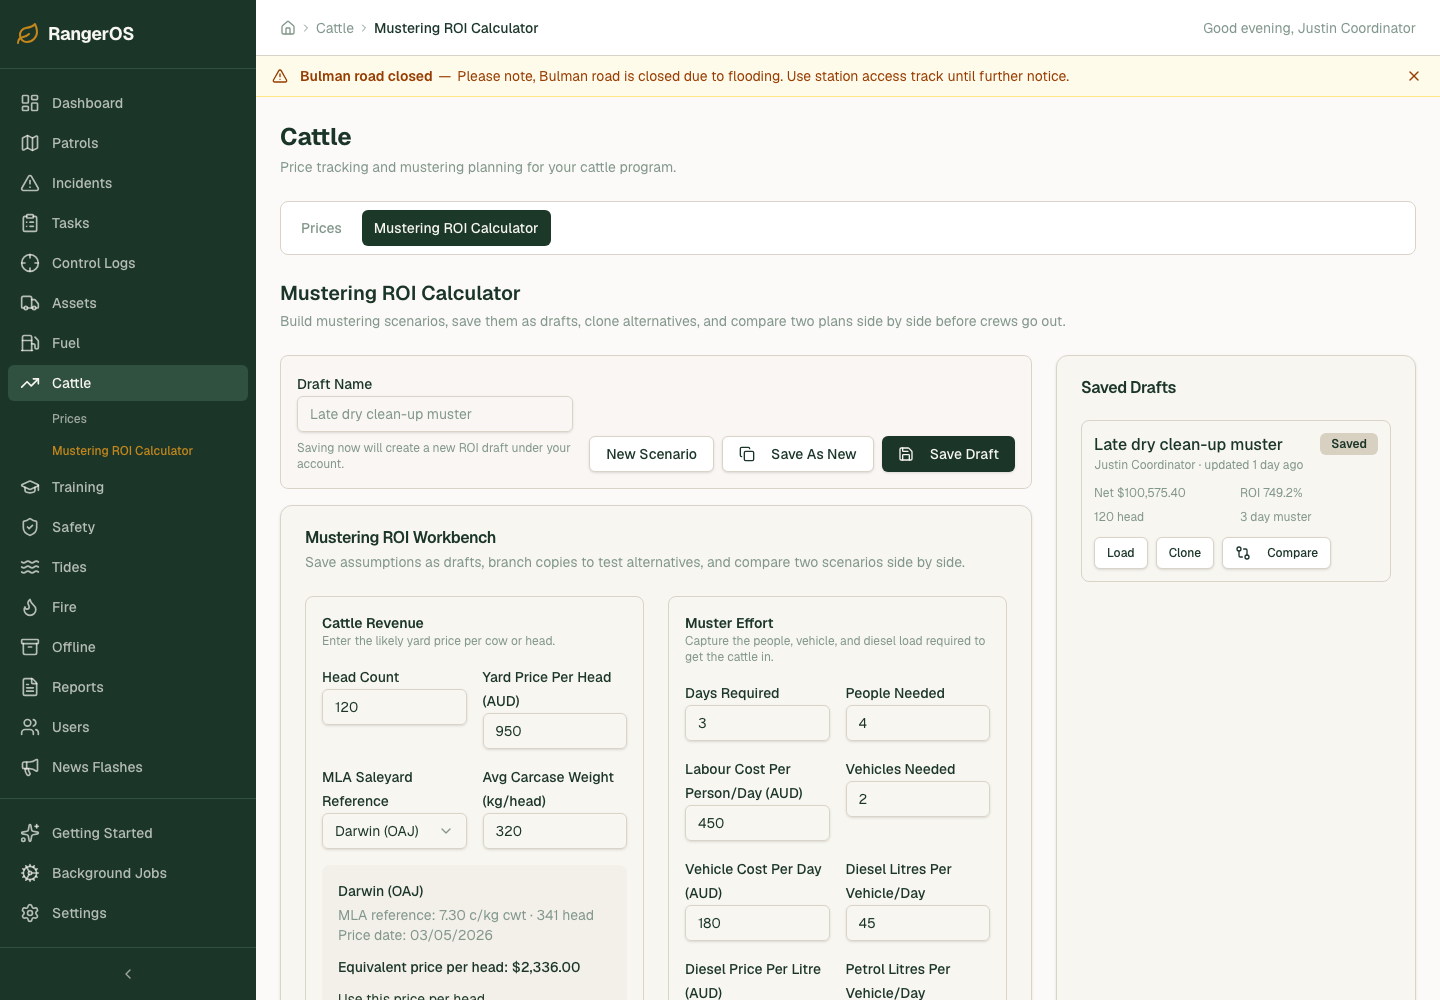Open Fuel pump icon in sidebar
This screenshot has width=1440, height=1000.
(x=30, y=343)
